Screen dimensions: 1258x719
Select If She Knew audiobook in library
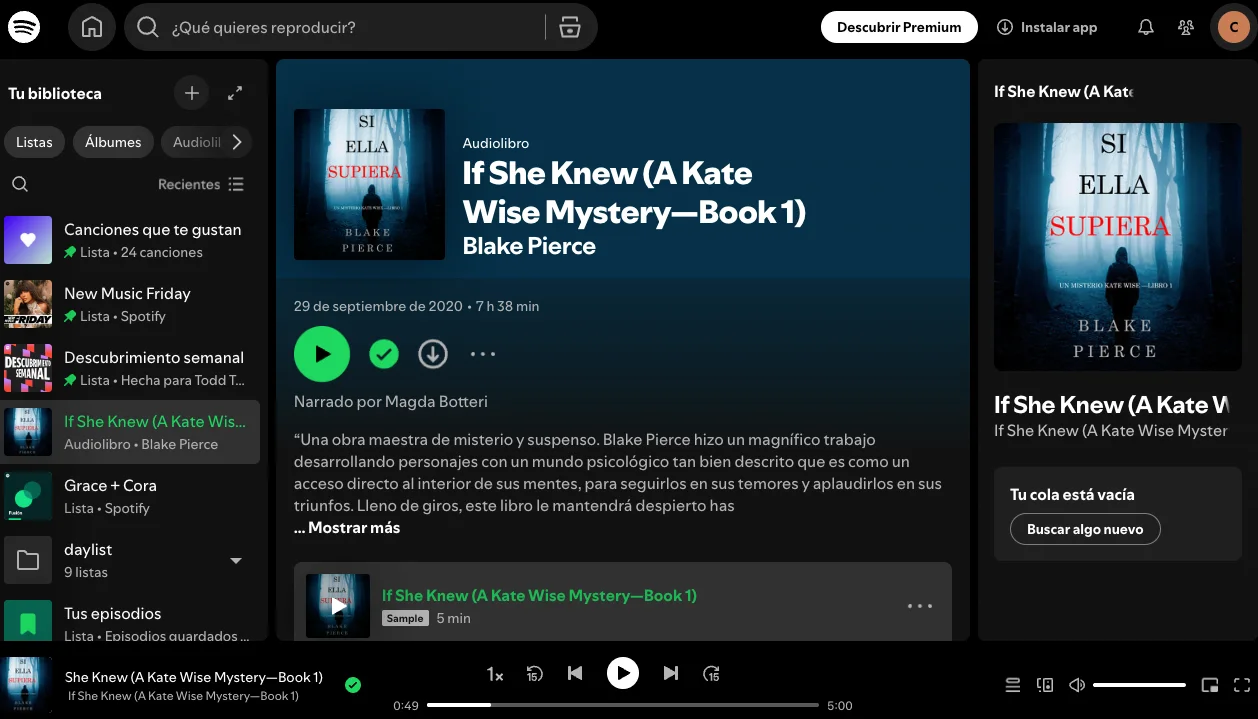[132, 432]
